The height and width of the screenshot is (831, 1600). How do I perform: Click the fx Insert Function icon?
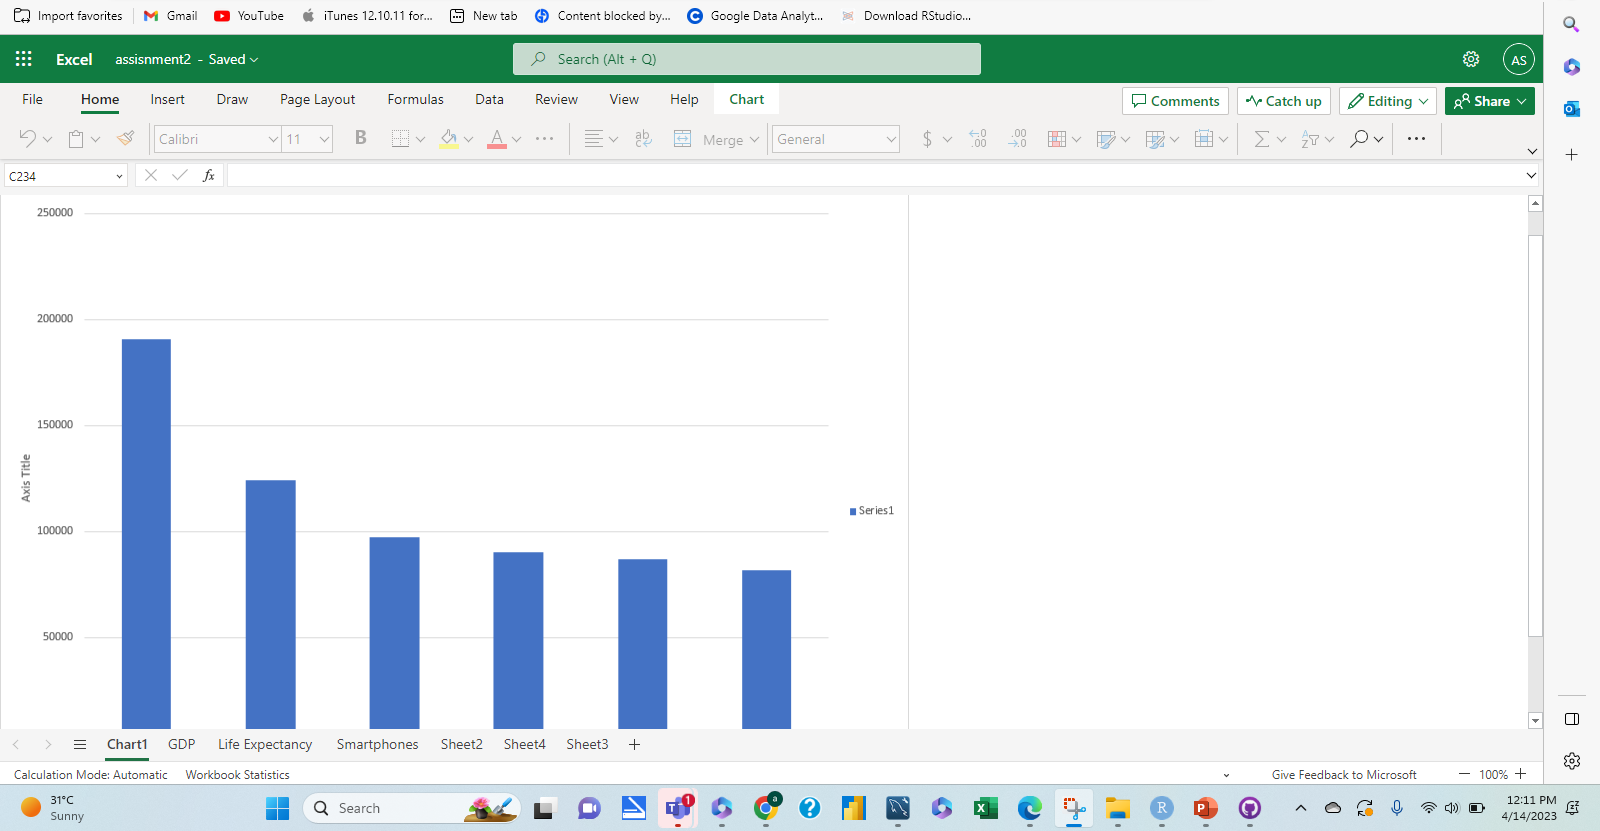pos(209,175)
